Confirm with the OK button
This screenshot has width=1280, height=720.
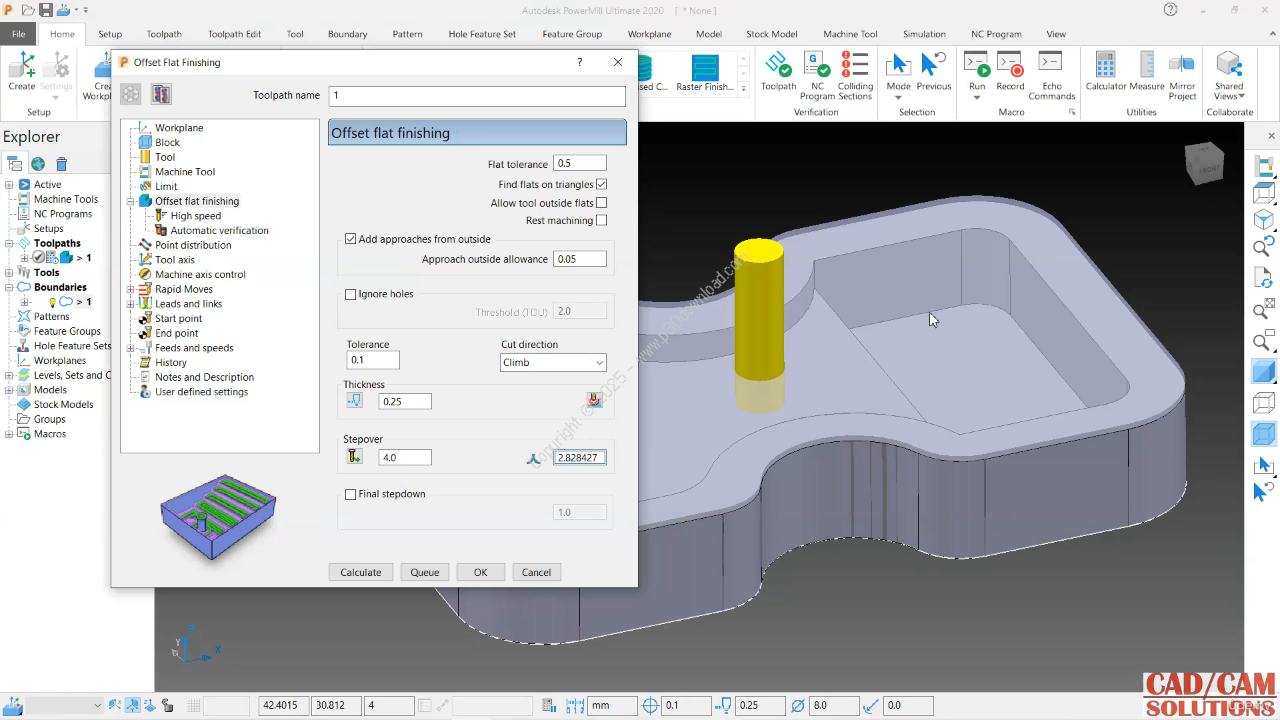click(x=480, y=572)
